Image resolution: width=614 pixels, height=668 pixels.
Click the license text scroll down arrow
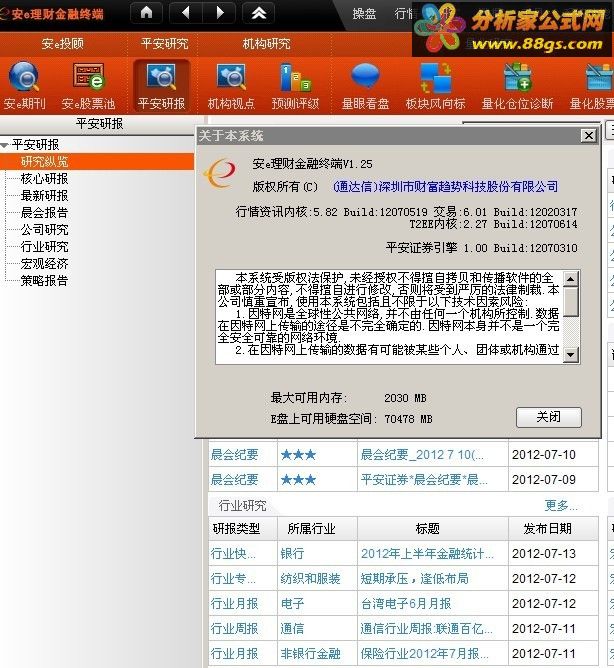tap(571, 354)
